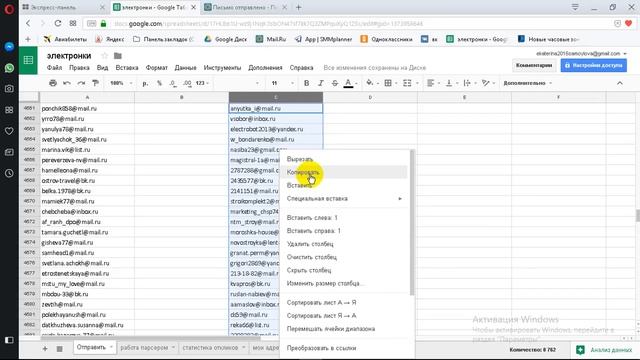Viewport: 640px width, 360px height.
Task: Open Отправить sheet tab dropdown arrow
Action: point(111,347)
